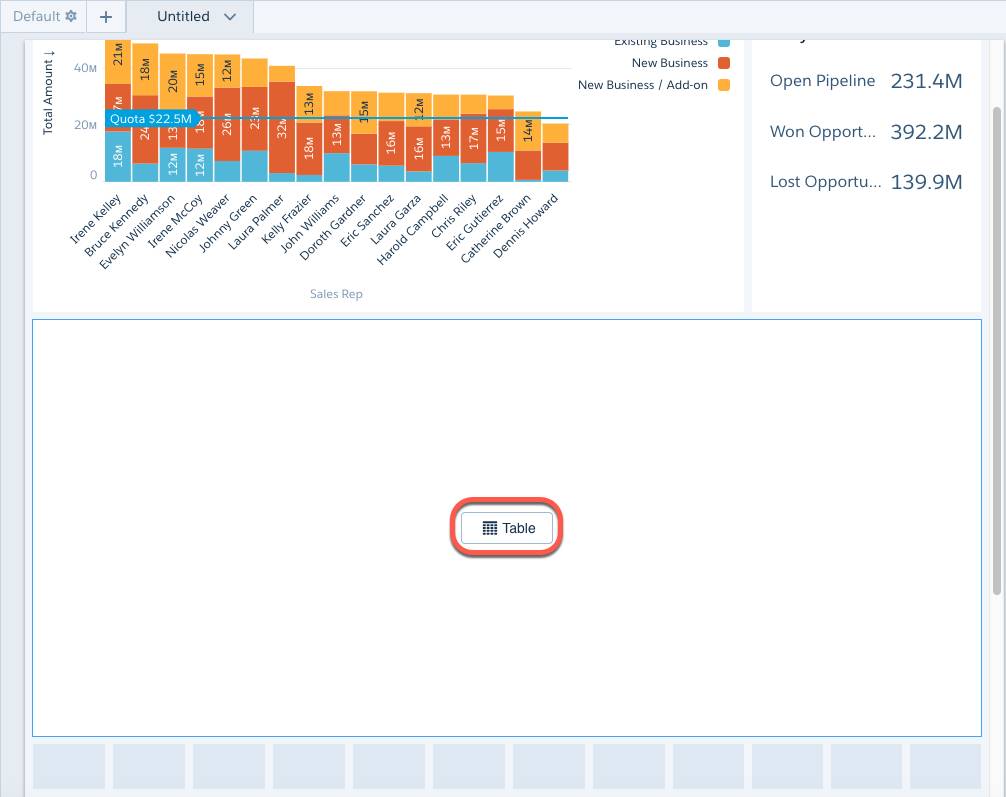This screenshot has height=797, width=1006.
Task: Click Laura Palmer's orange 32M bar segment
Action: click(x=282, y=127)
